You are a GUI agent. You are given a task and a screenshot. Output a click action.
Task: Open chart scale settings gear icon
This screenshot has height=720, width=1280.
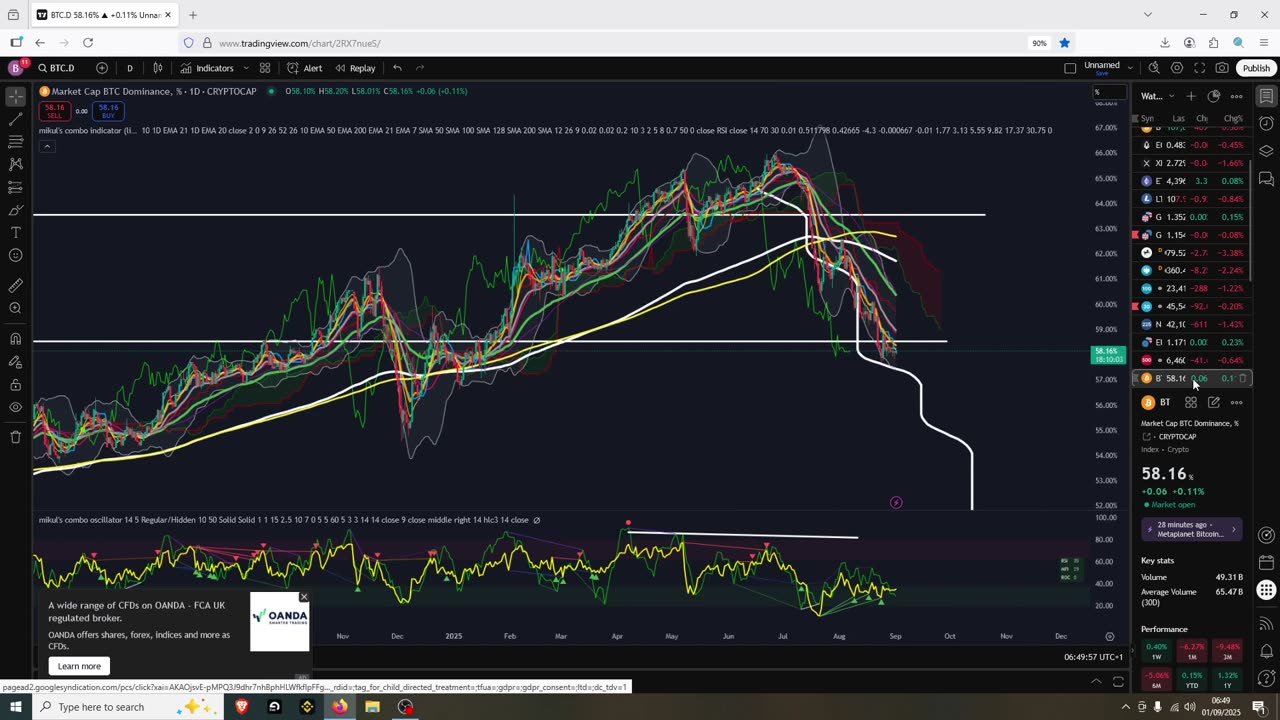(1110, 636)
